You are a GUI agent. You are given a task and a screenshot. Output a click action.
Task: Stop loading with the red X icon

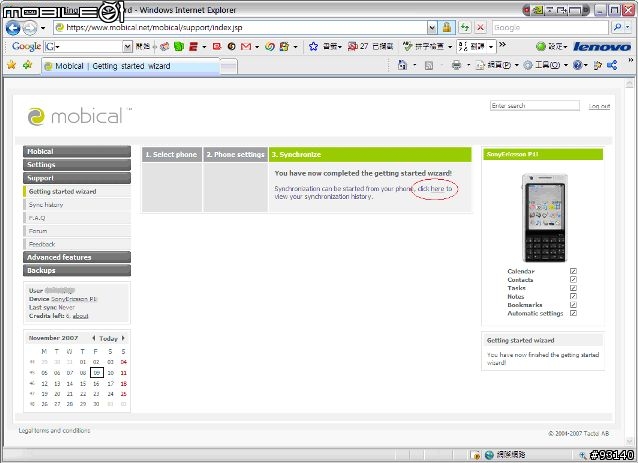pyautogui.click(x=481, y=28)
